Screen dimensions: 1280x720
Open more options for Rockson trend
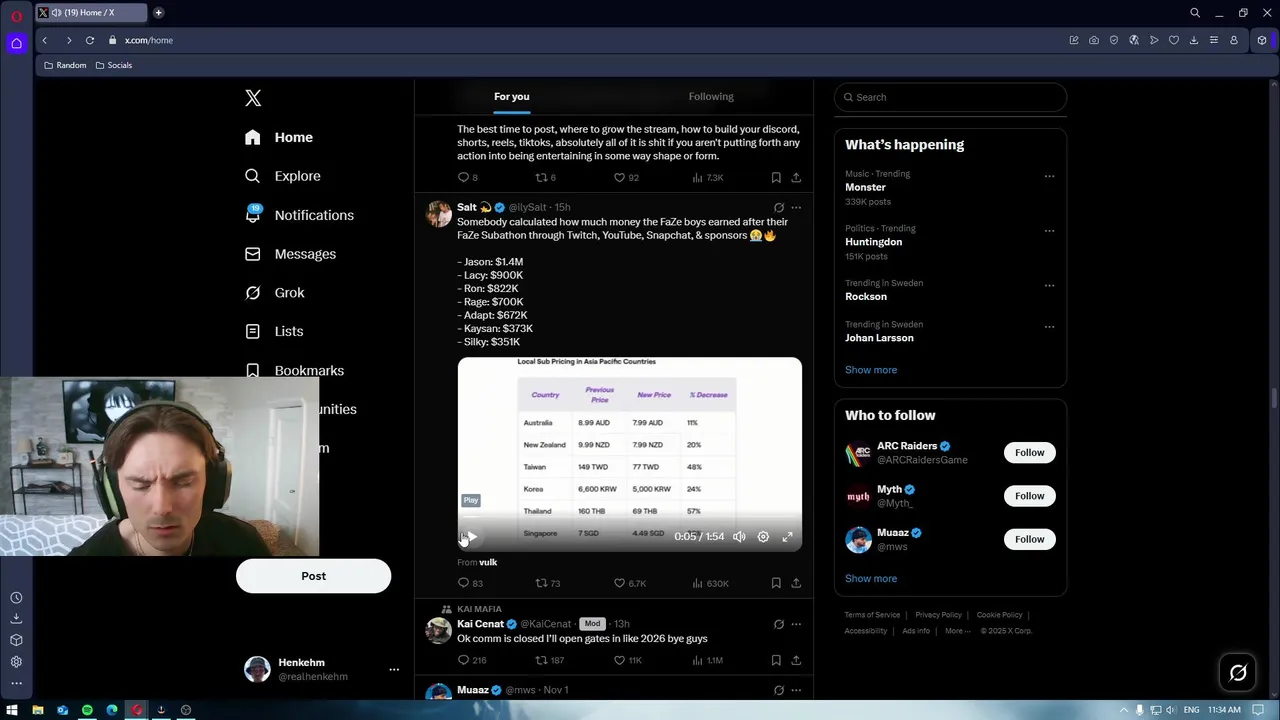point(1049,285)
